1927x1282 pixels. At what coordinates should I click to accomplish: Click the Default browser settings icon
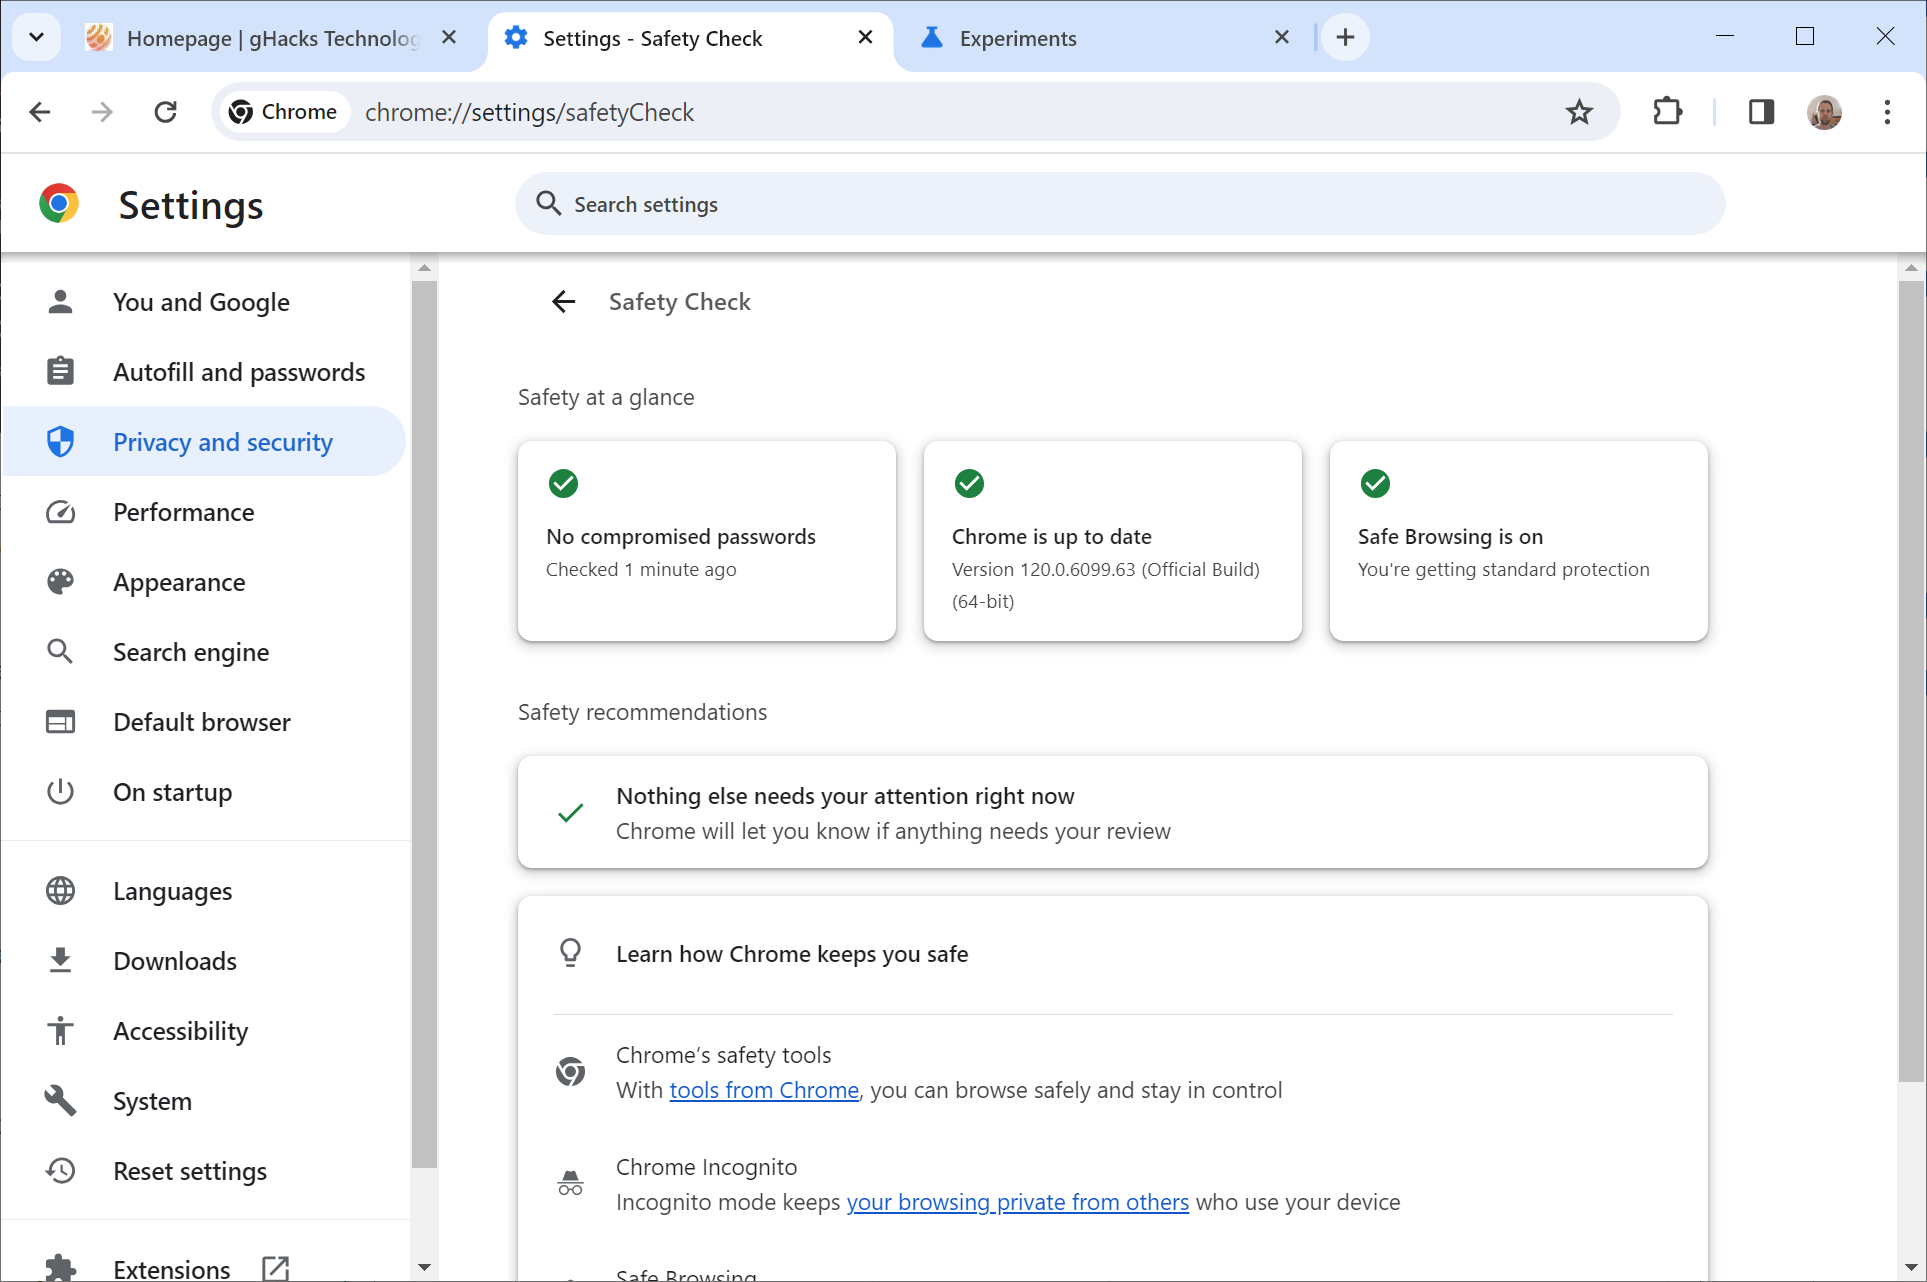point(60,723)
